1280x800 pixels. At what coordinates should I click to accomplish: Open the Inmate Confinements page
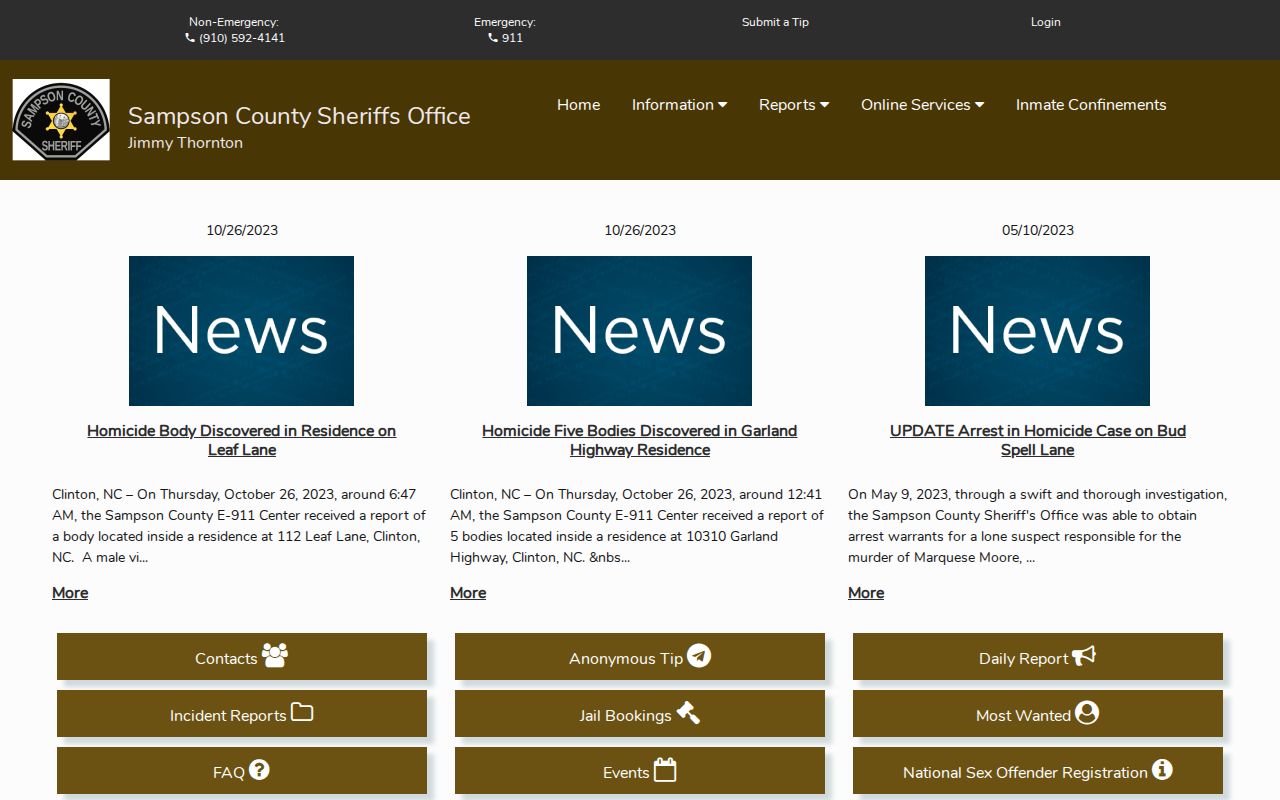pyautogui.click(x=1091, y=105)
